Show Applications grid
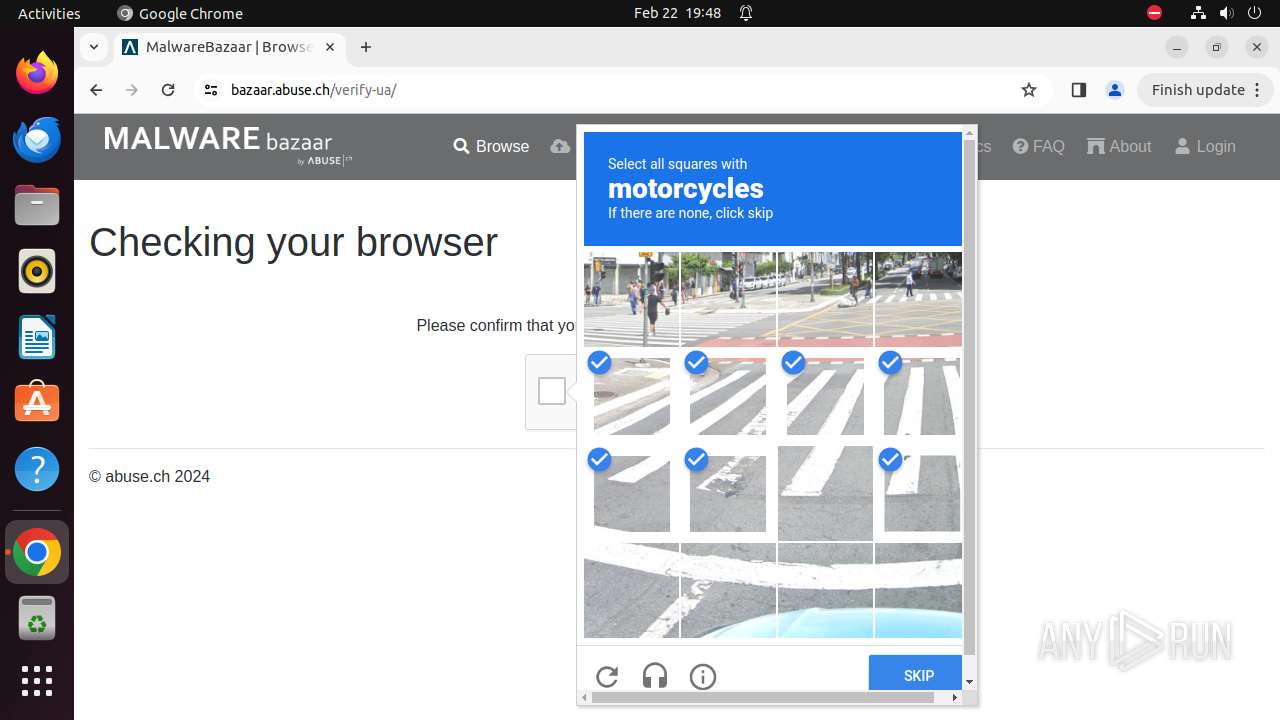 click(x=37, y=681)
